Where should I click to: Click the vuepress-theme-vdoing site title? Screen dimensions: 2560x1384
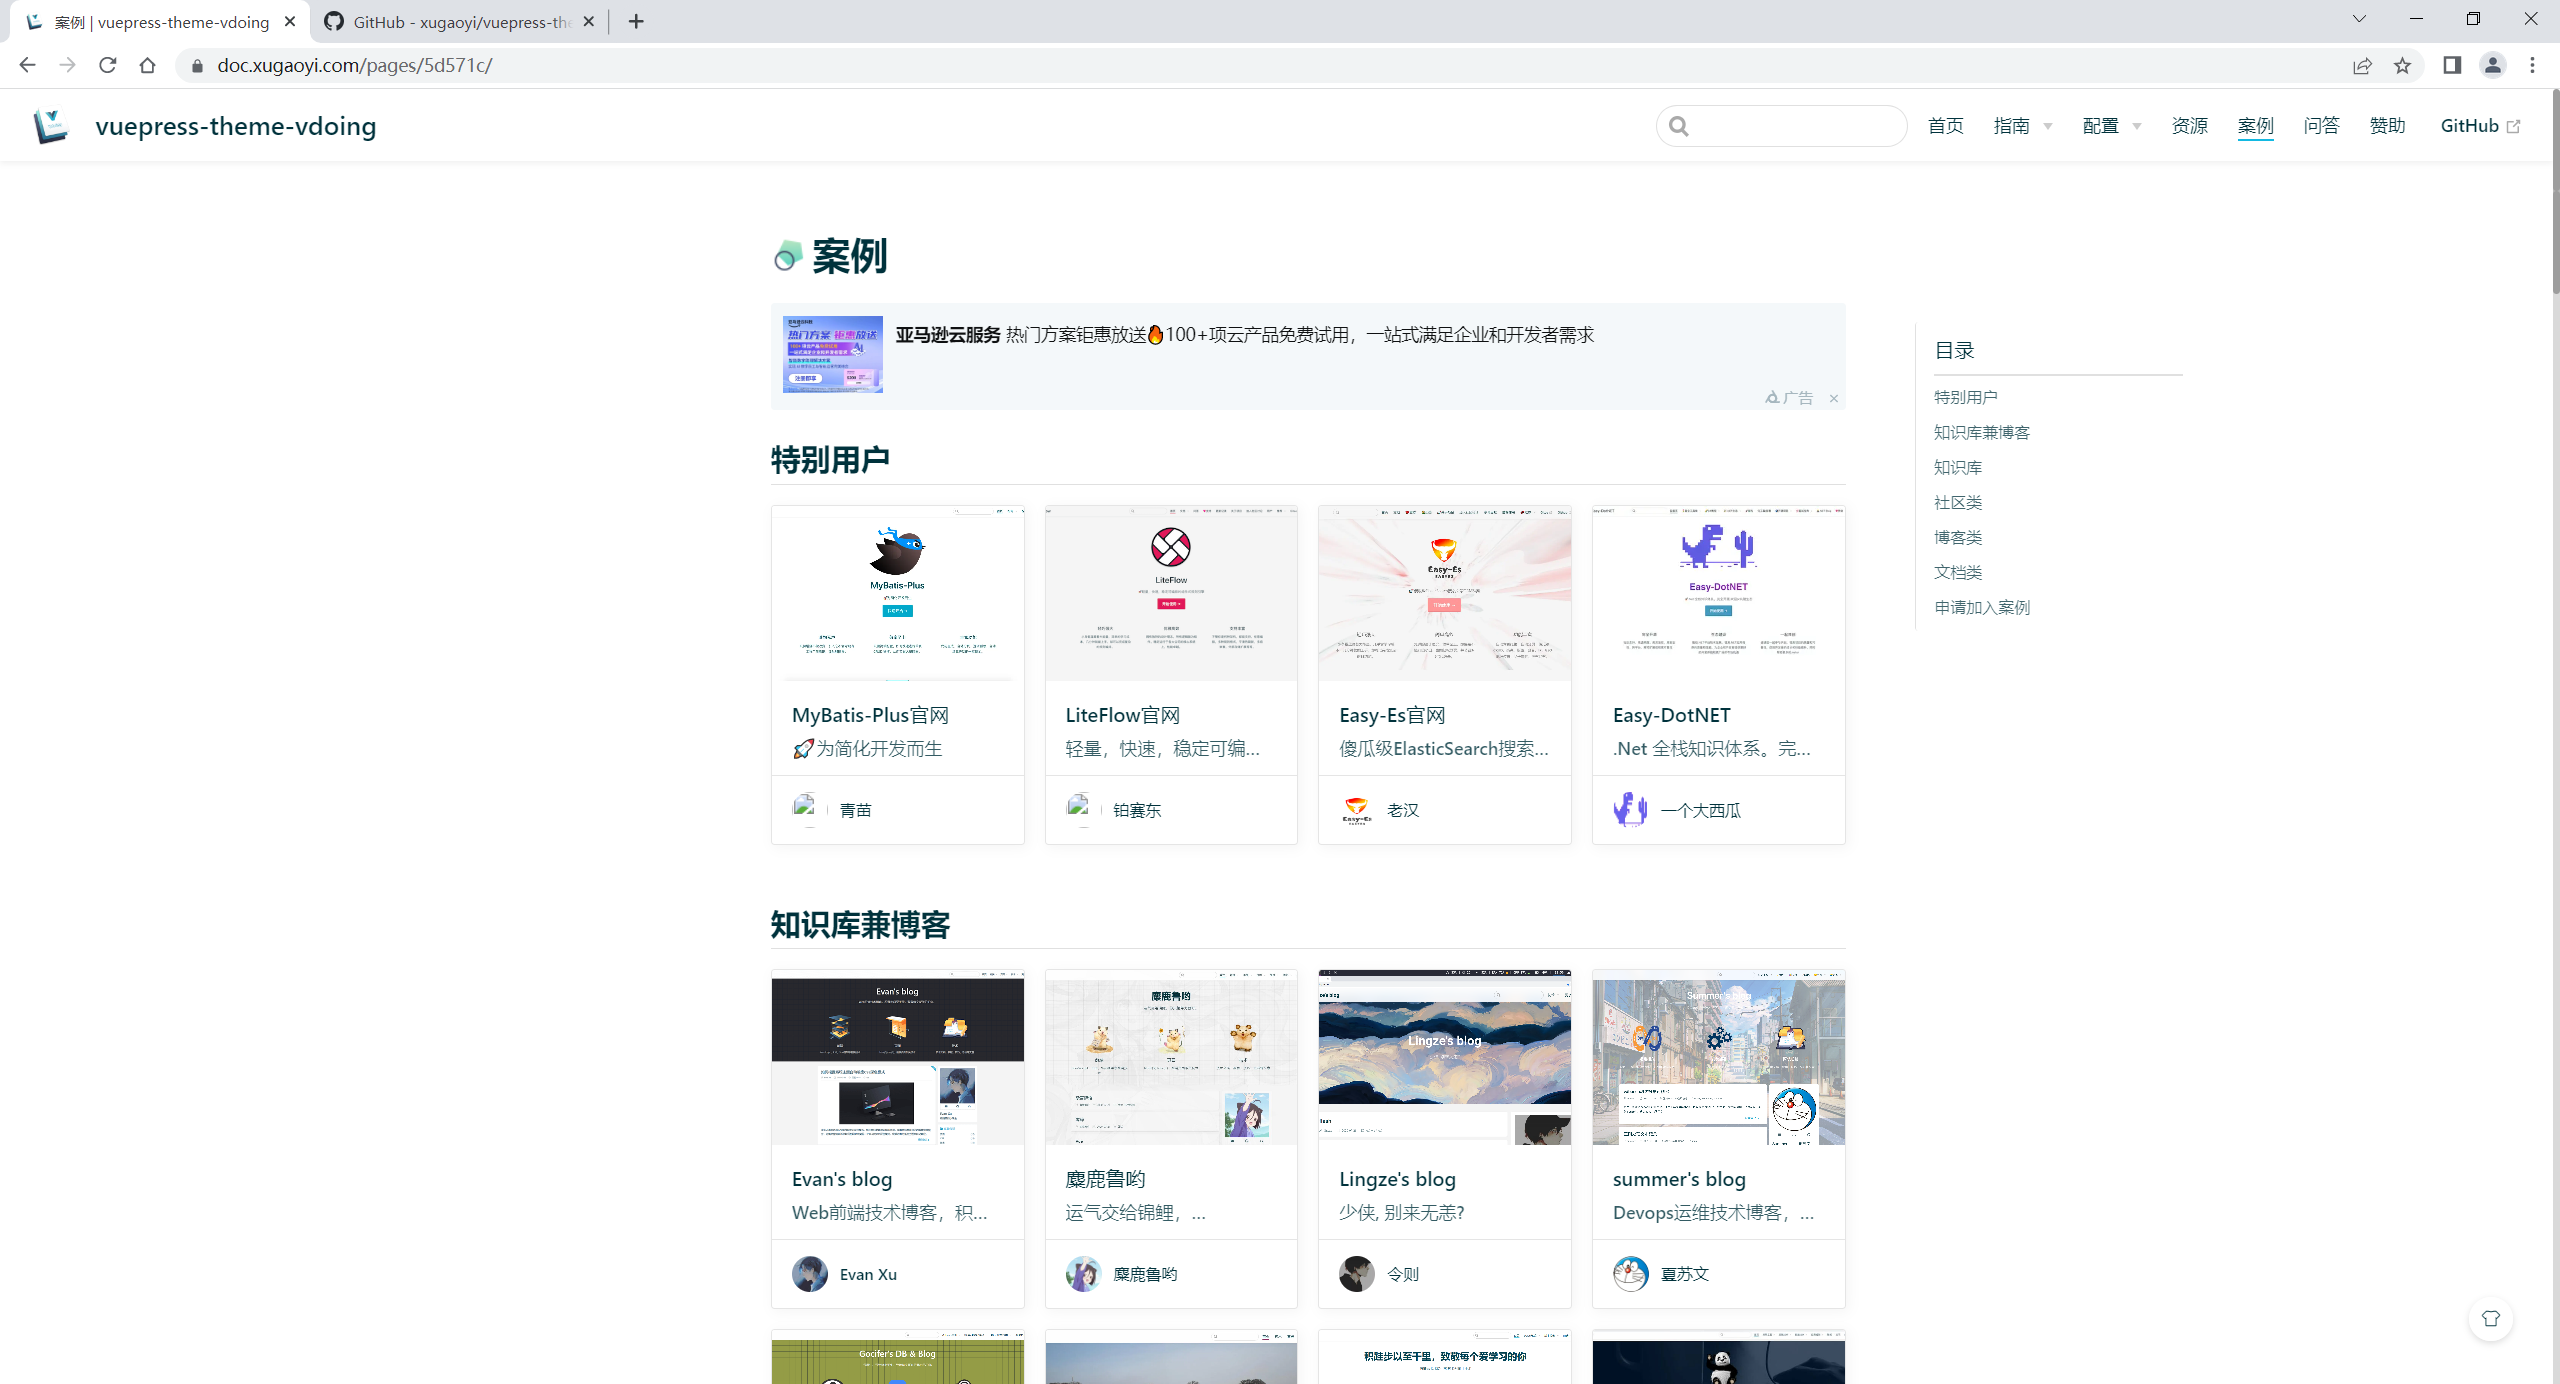[236, 126]
